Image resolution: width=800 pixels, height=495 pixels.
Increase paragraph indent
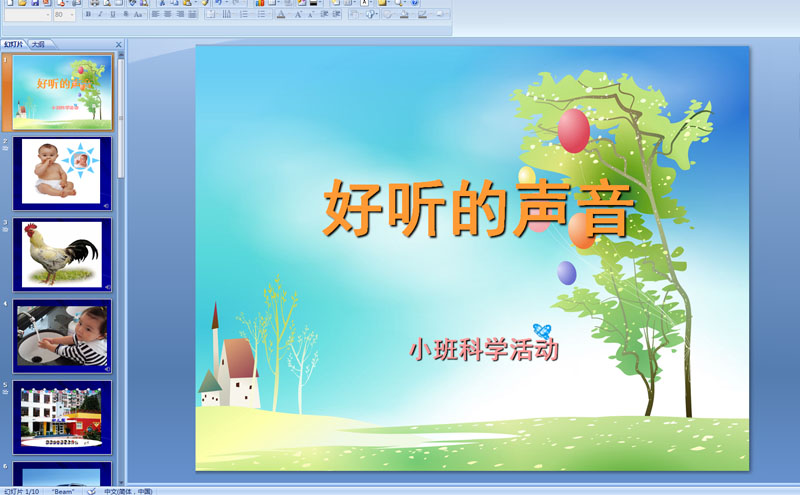[336, 14]
